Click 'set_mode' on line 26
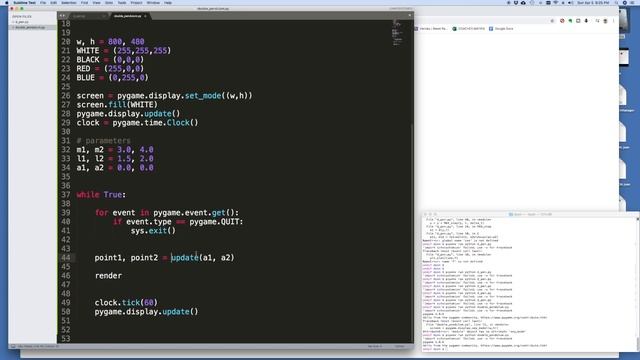The image size is (640, 360). click(x=203, y=96)
